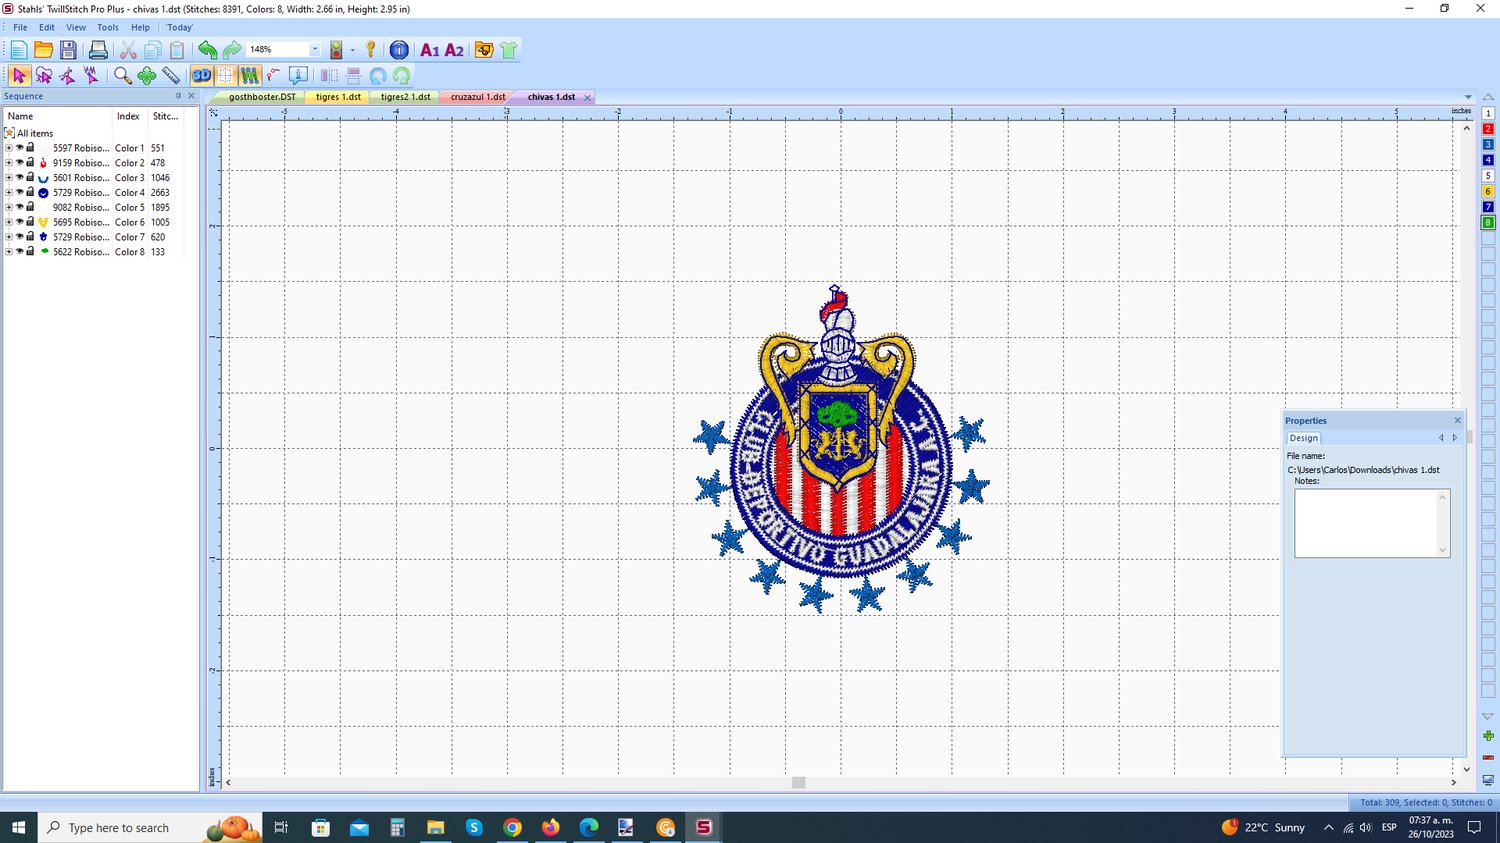This screenshot has width=1500, height=843.
Task: Select the Design tab in Properties
Action: click(x=1303, y=438)
